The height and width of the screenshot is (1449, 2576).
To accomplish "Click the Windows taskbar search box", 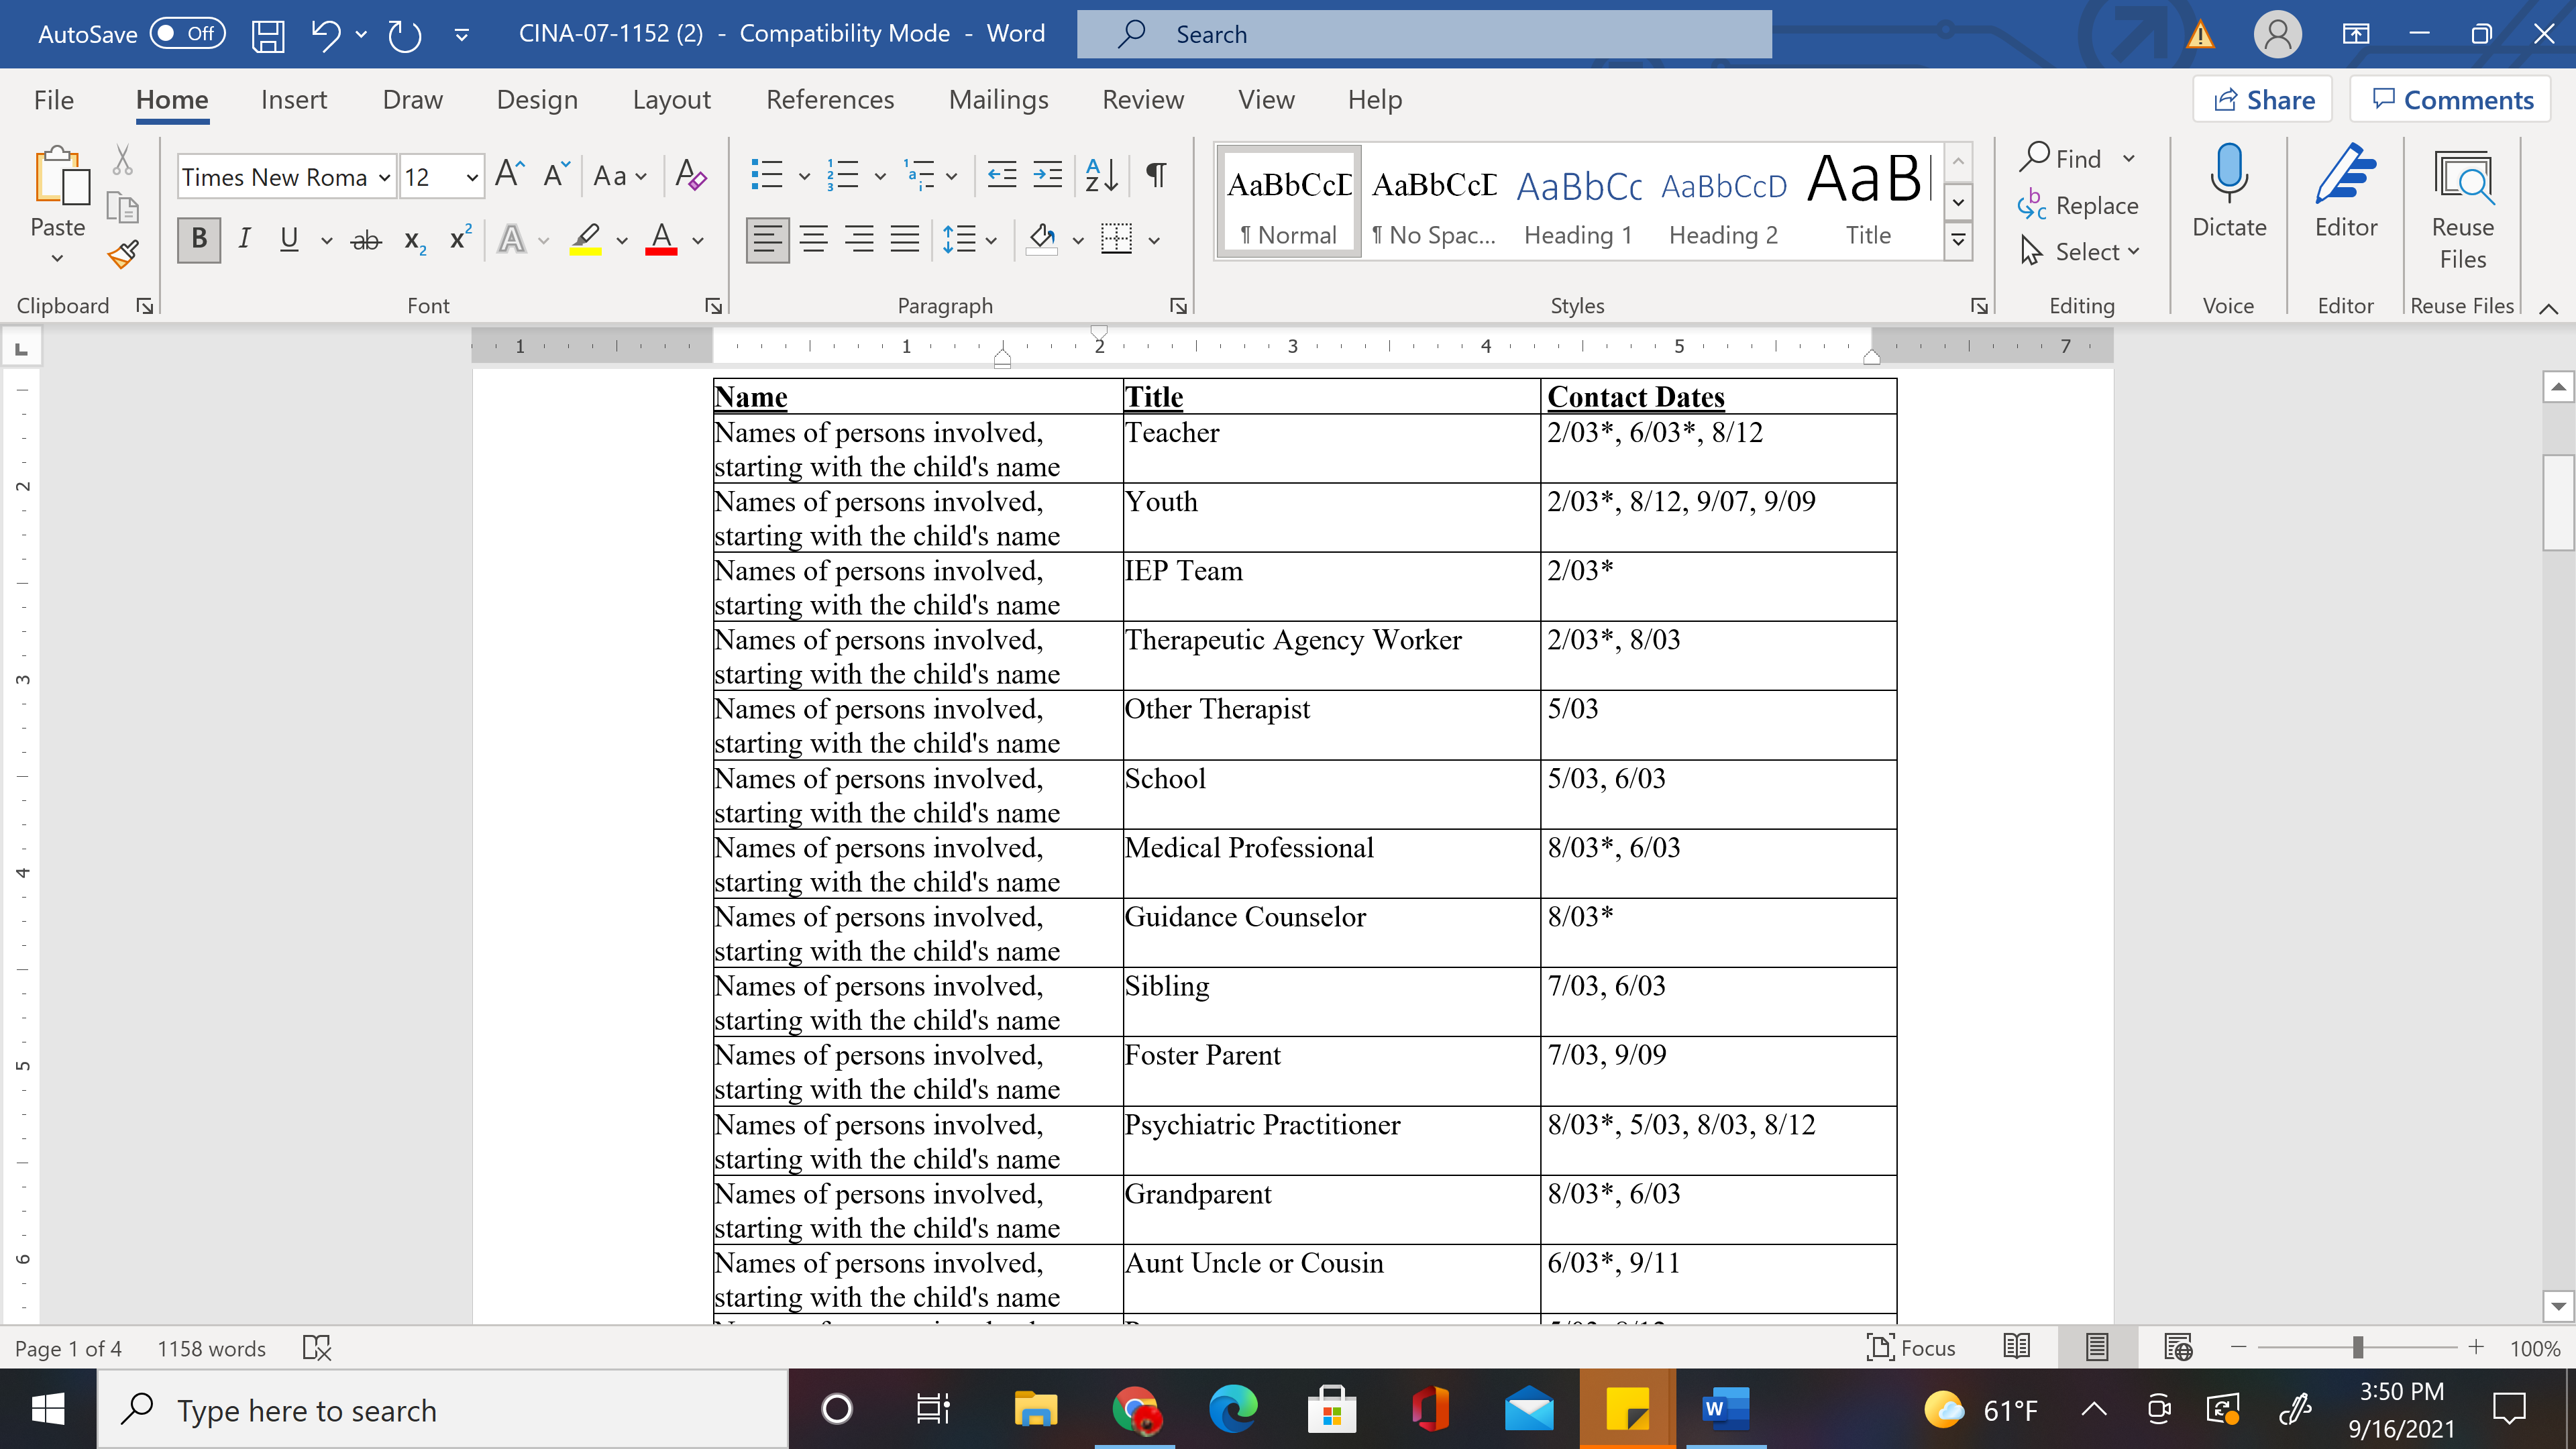I will pos(440,1410).
